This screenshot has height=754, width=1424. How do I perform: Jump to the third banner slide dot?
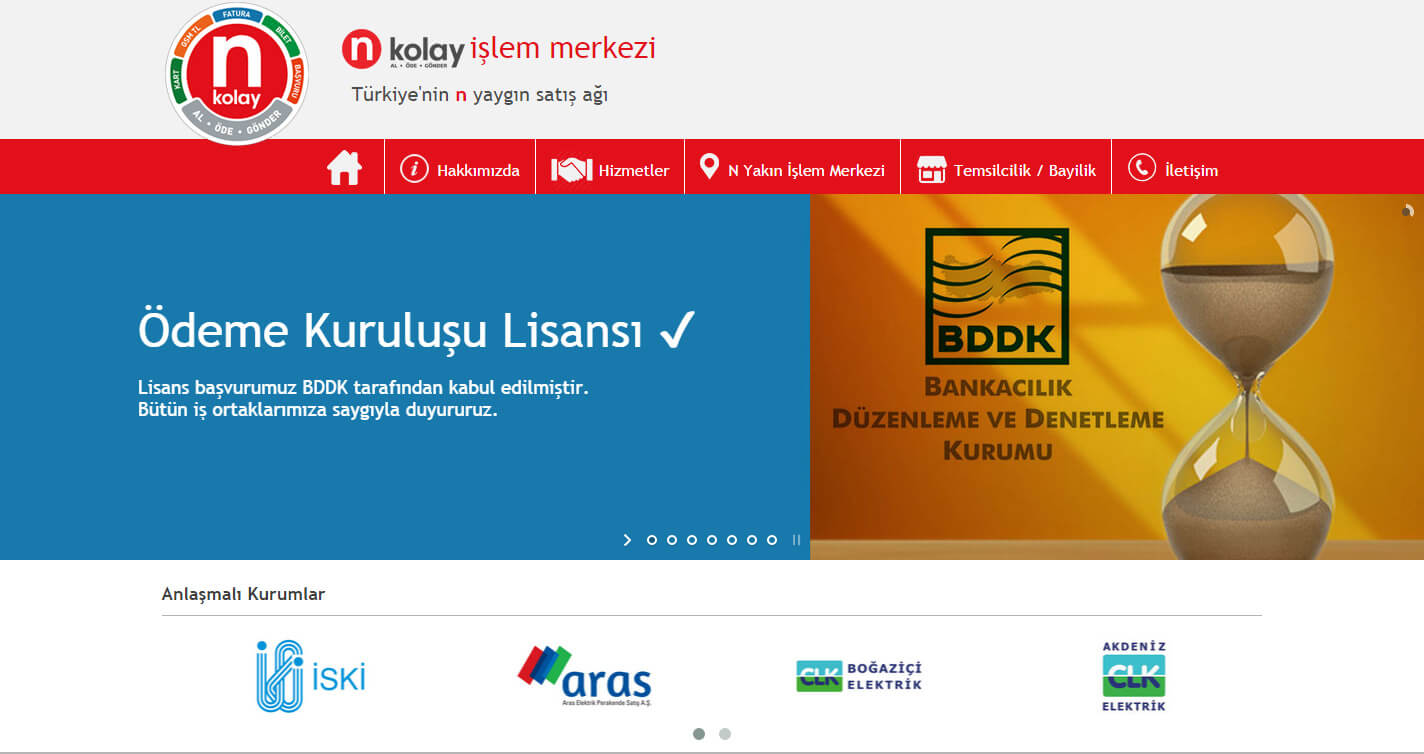coord(692,540)
